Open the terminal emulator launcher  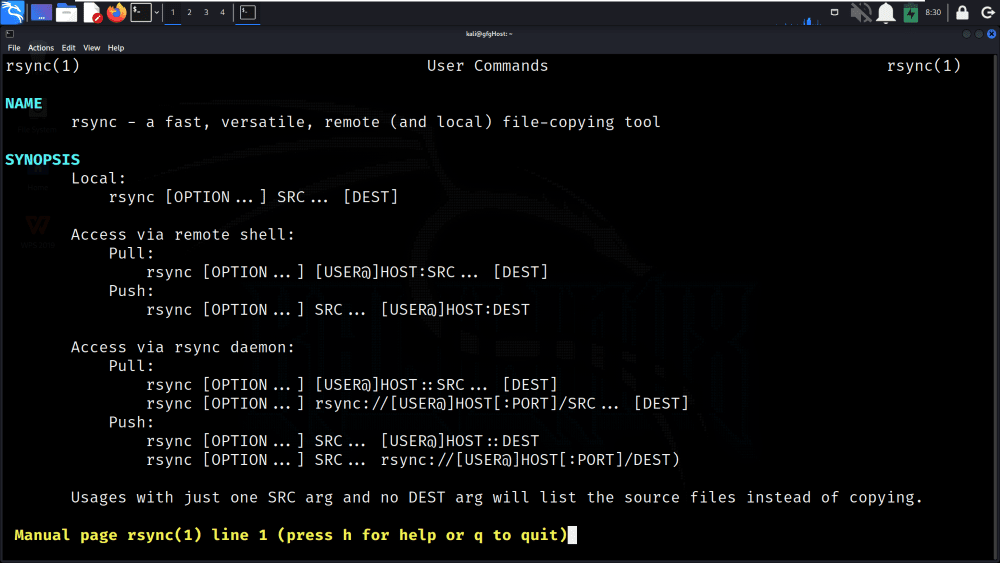(141, 12)
